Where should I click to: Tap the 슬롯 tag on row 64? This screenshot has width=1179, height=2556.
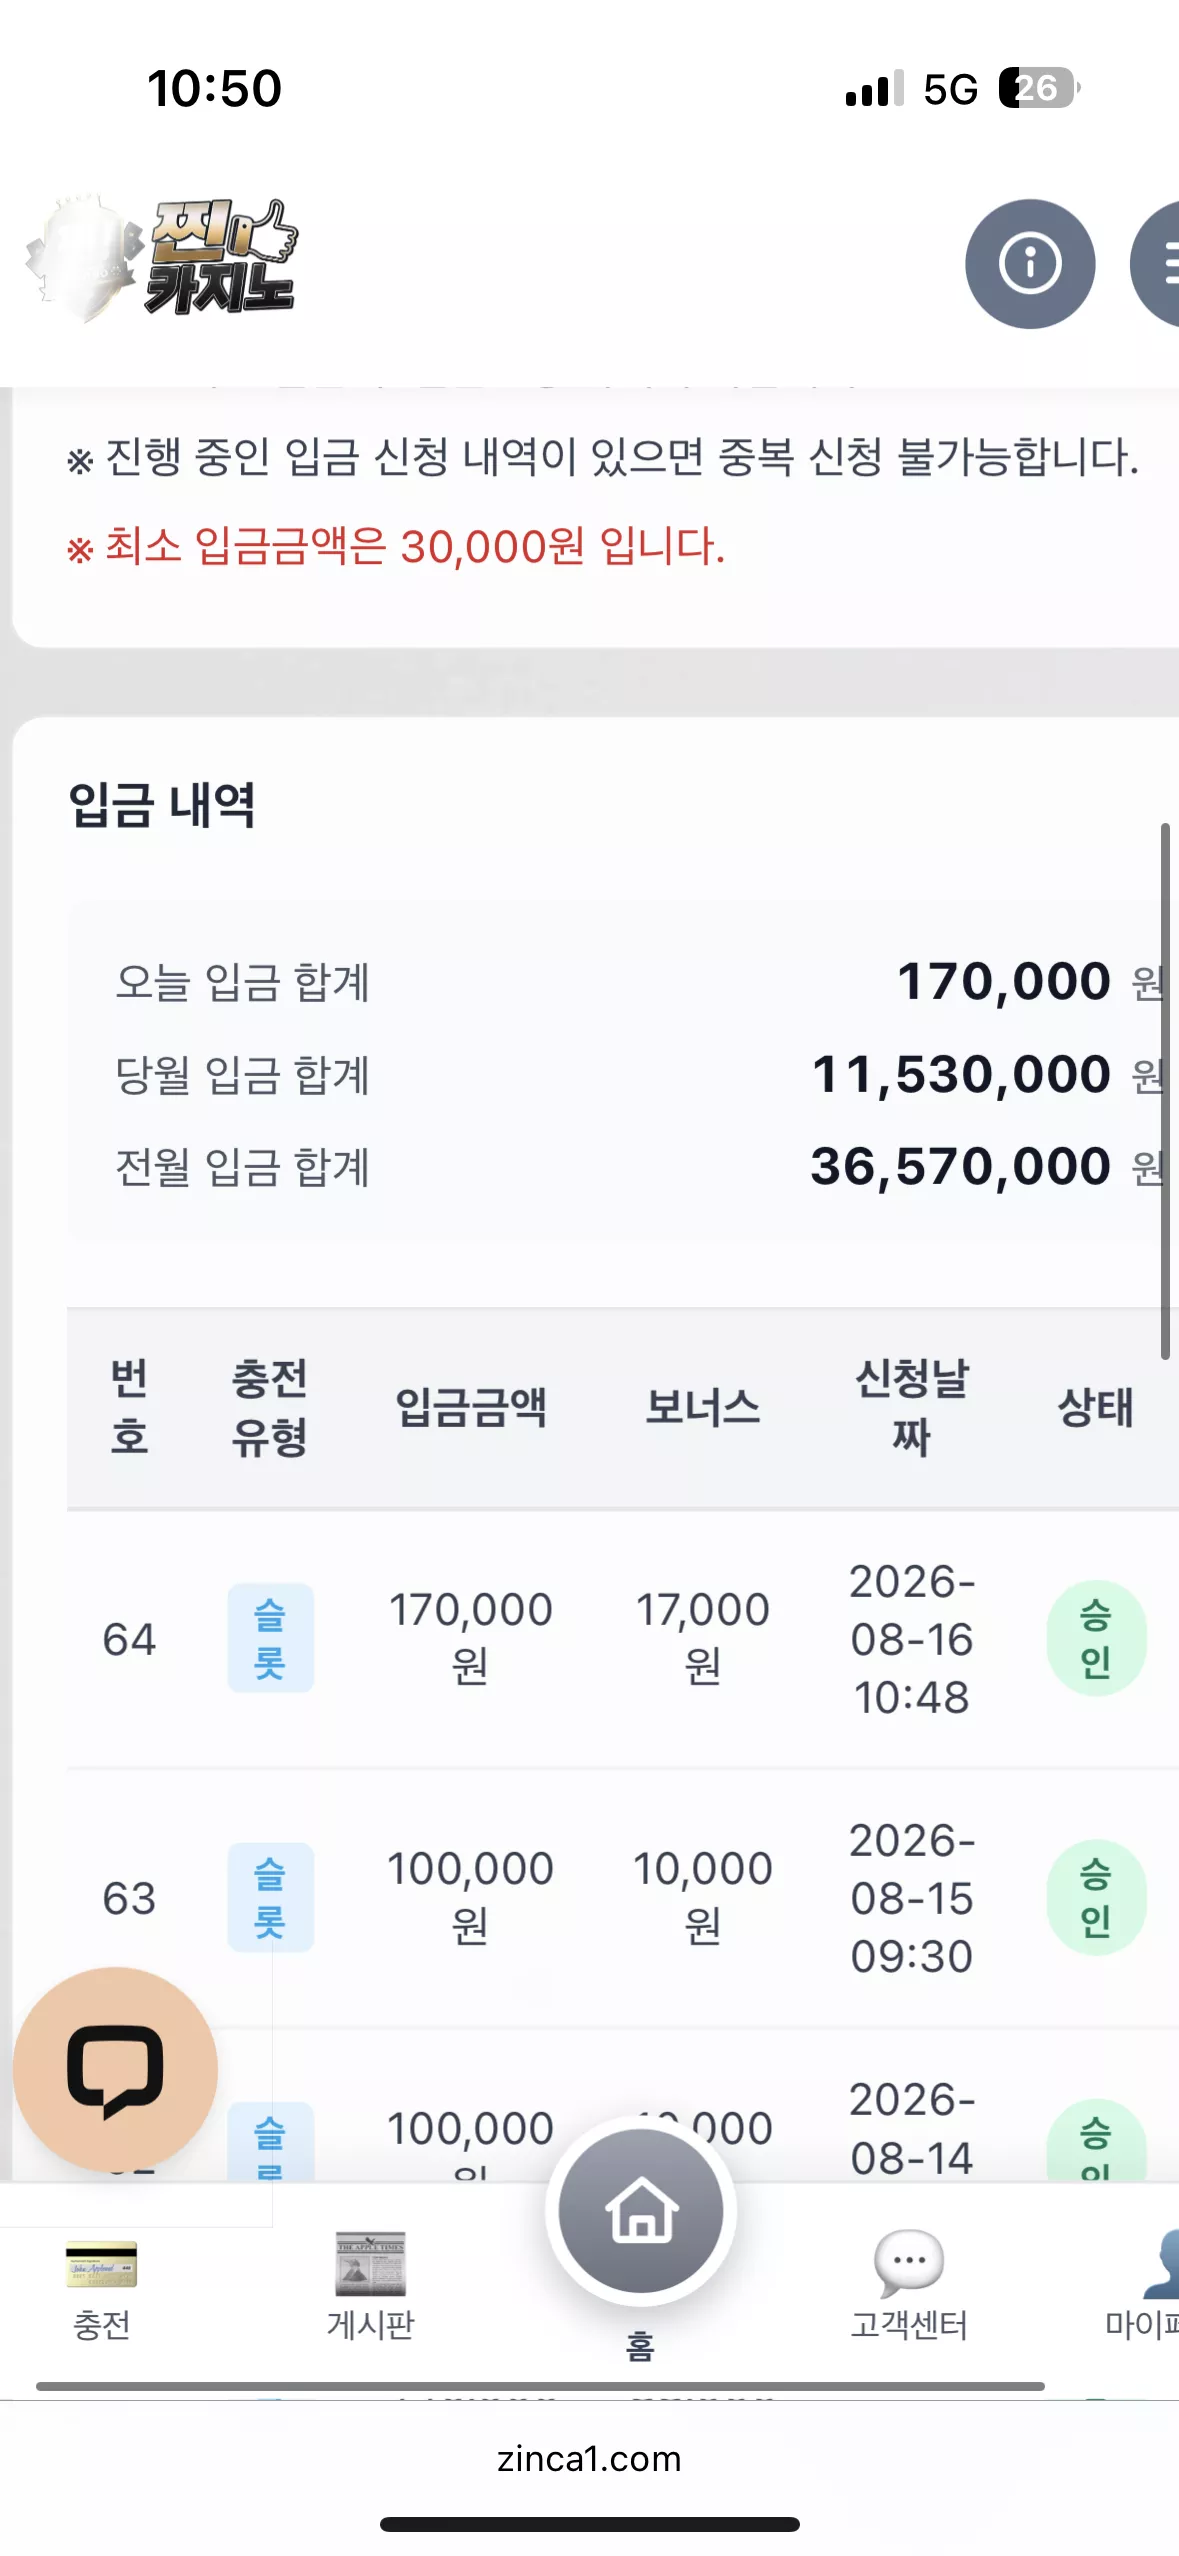tap(270, 1638)
